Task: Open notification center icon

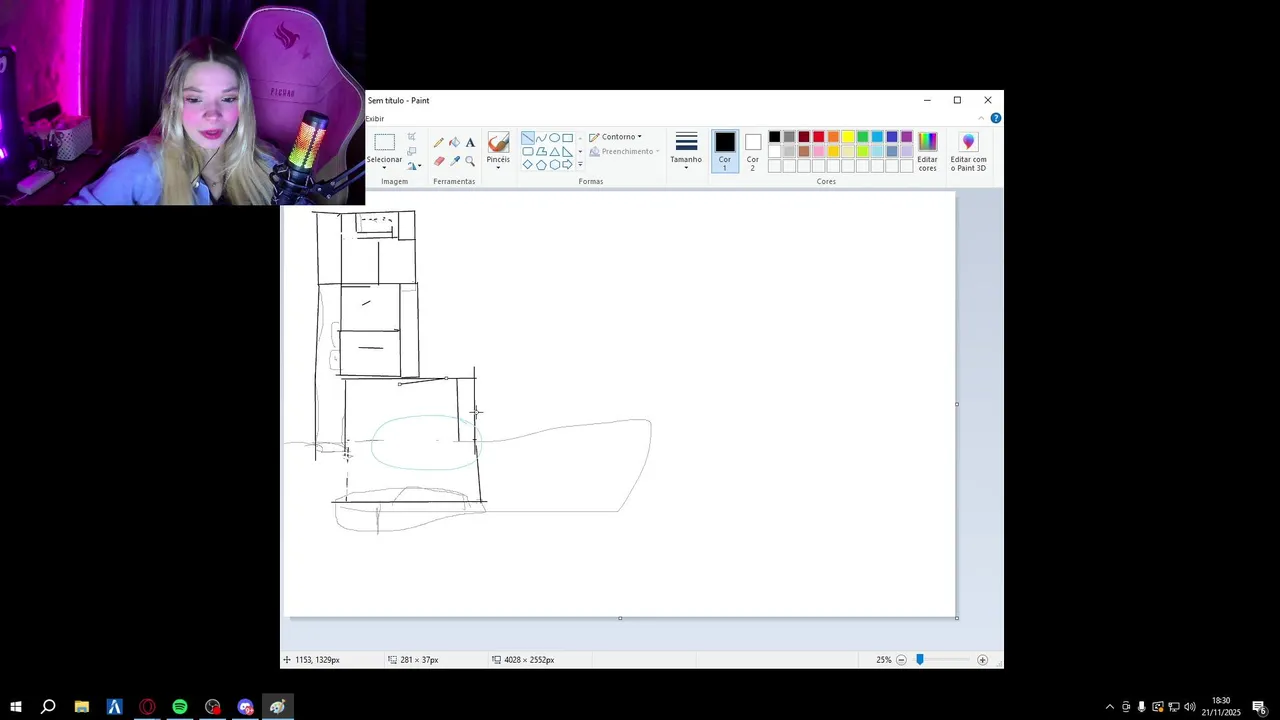Action: click(1260, 707)
